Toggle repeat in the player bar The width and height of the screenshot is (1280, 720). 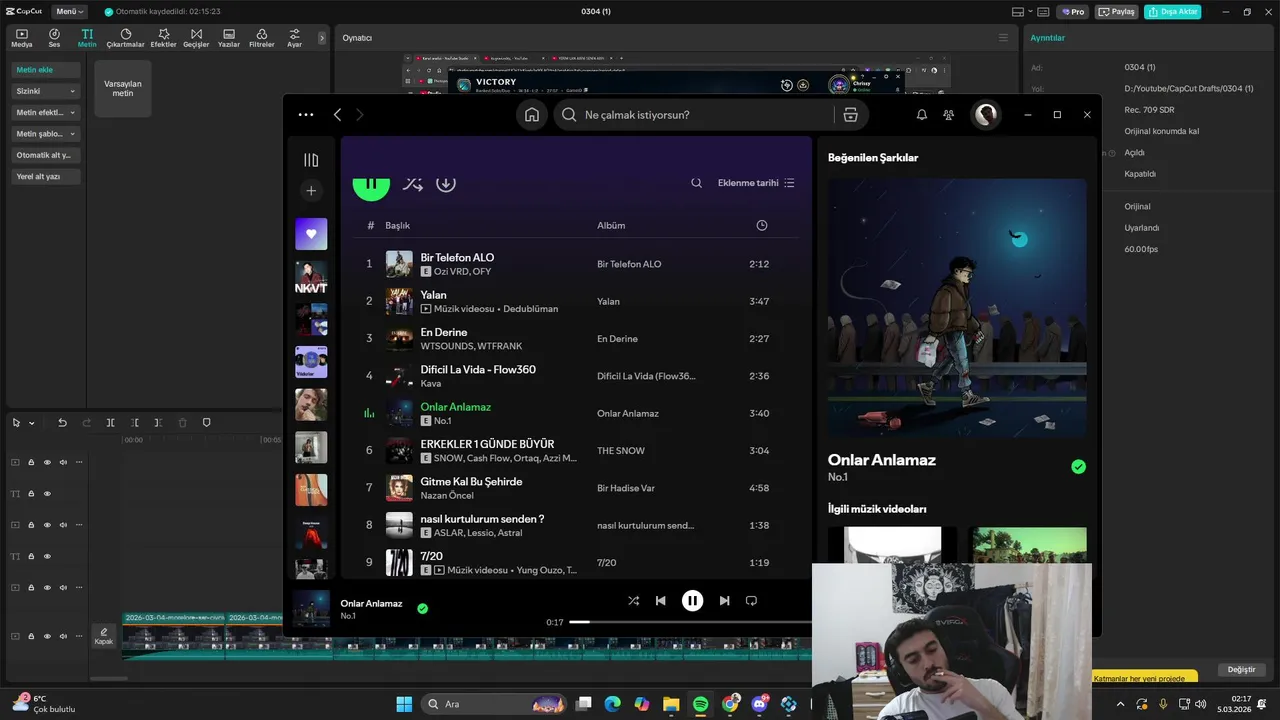751,601
